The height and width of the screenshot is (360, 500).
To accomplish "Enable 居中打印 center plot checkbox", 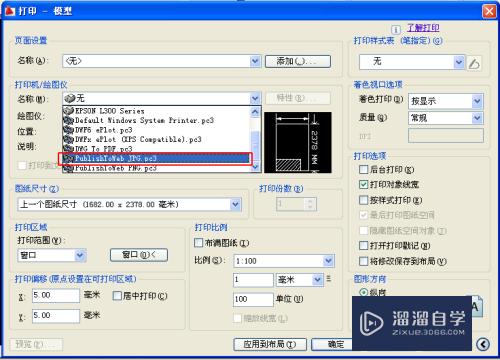I will coord(117,295).
